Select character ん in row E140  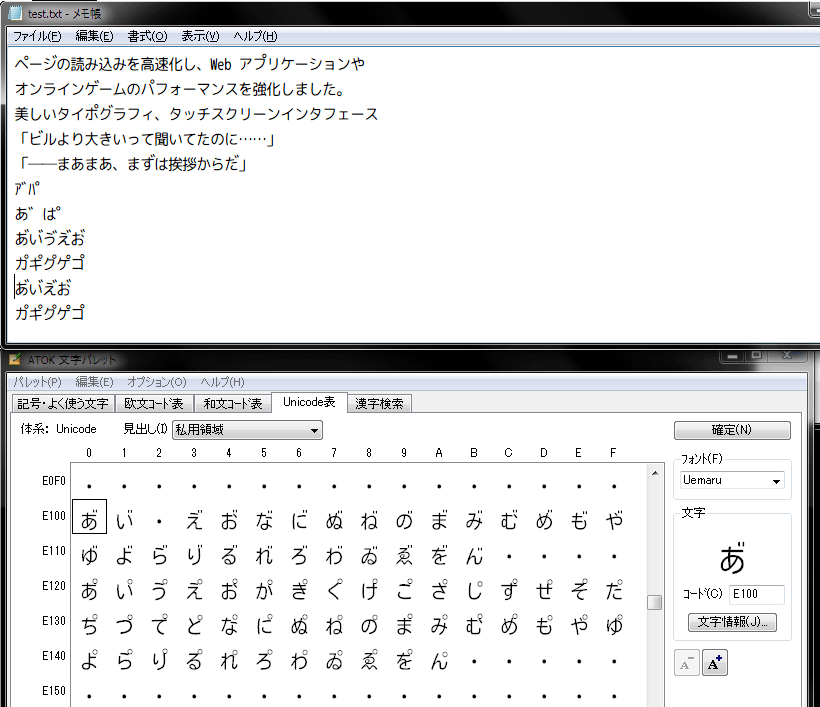point(439,660)
